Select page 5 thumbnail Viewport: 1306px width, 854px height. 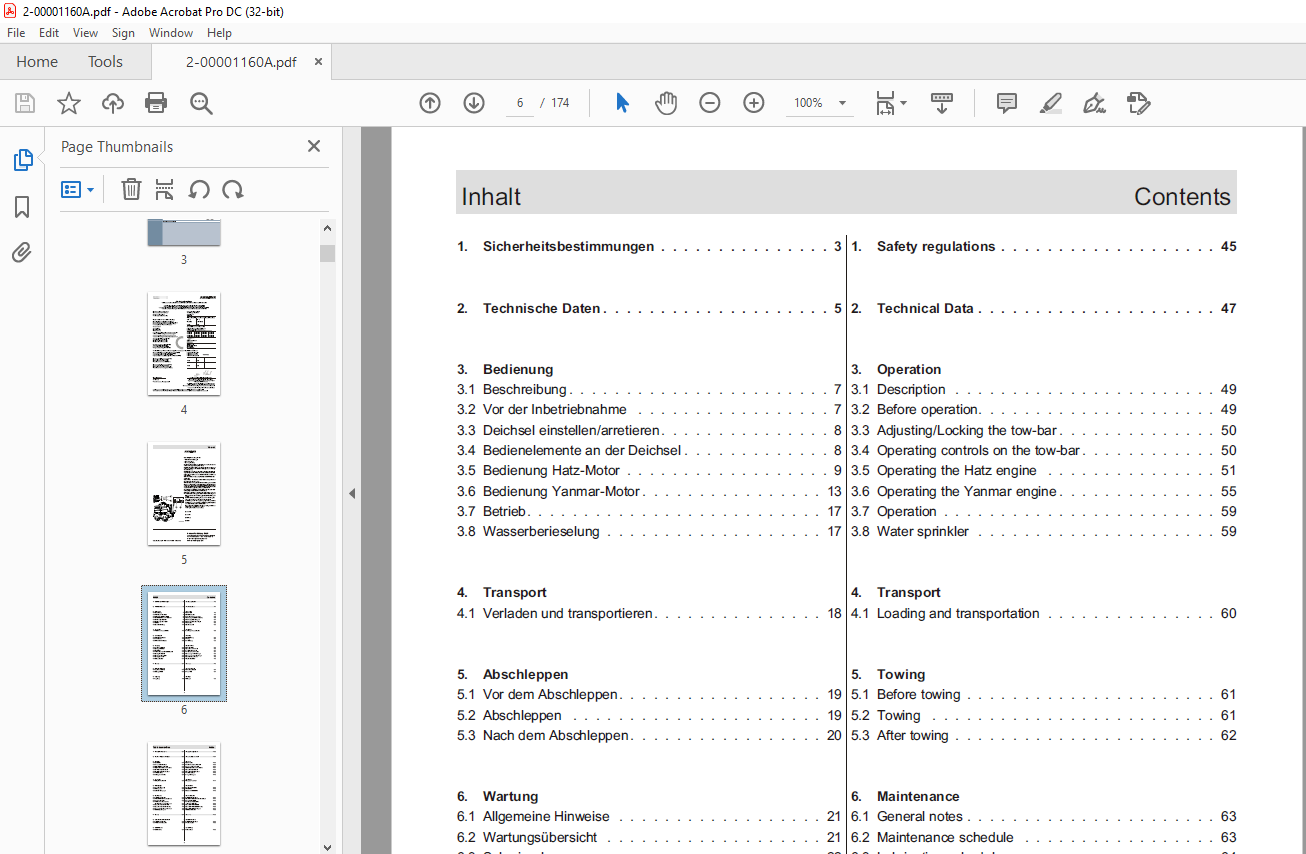(x=184, y=493)
